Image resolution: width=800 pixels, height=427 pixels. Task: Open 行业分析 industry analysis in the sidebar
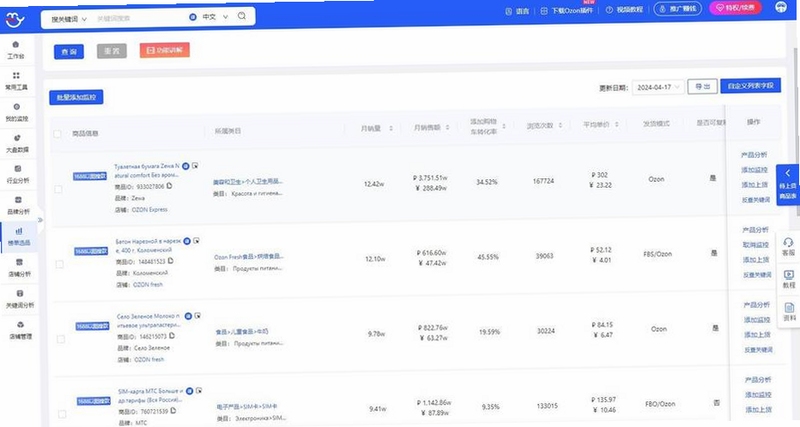click(18, 174)
